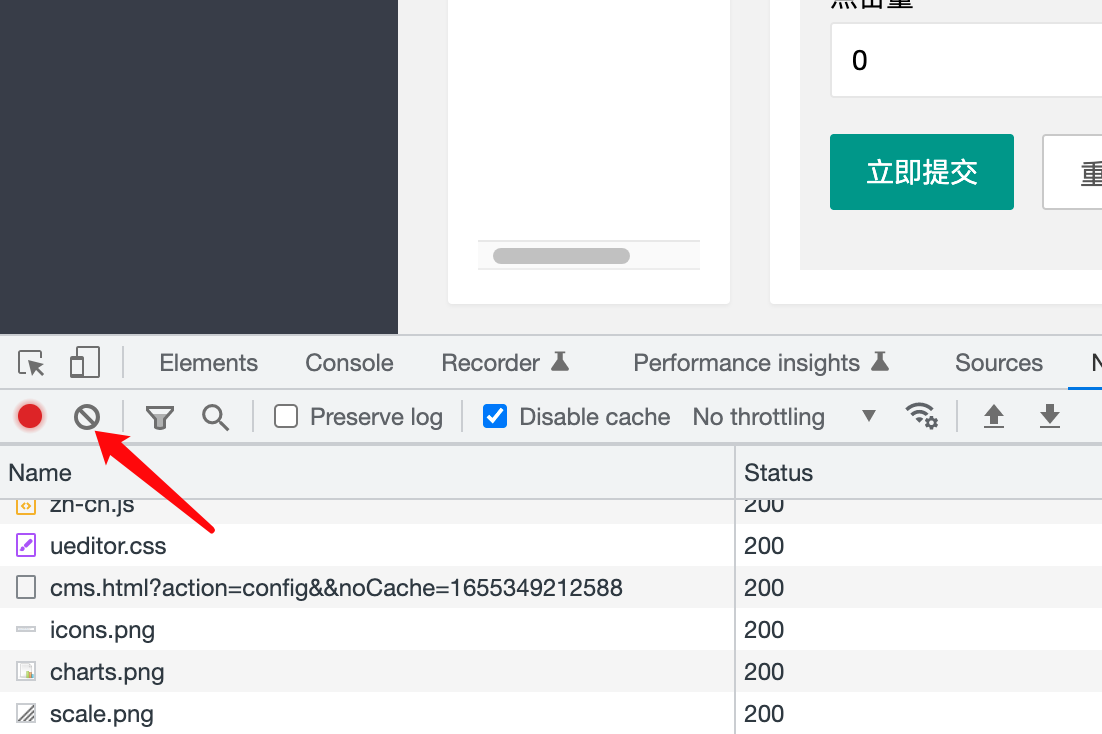Stop recording network log

pos(30,416)
